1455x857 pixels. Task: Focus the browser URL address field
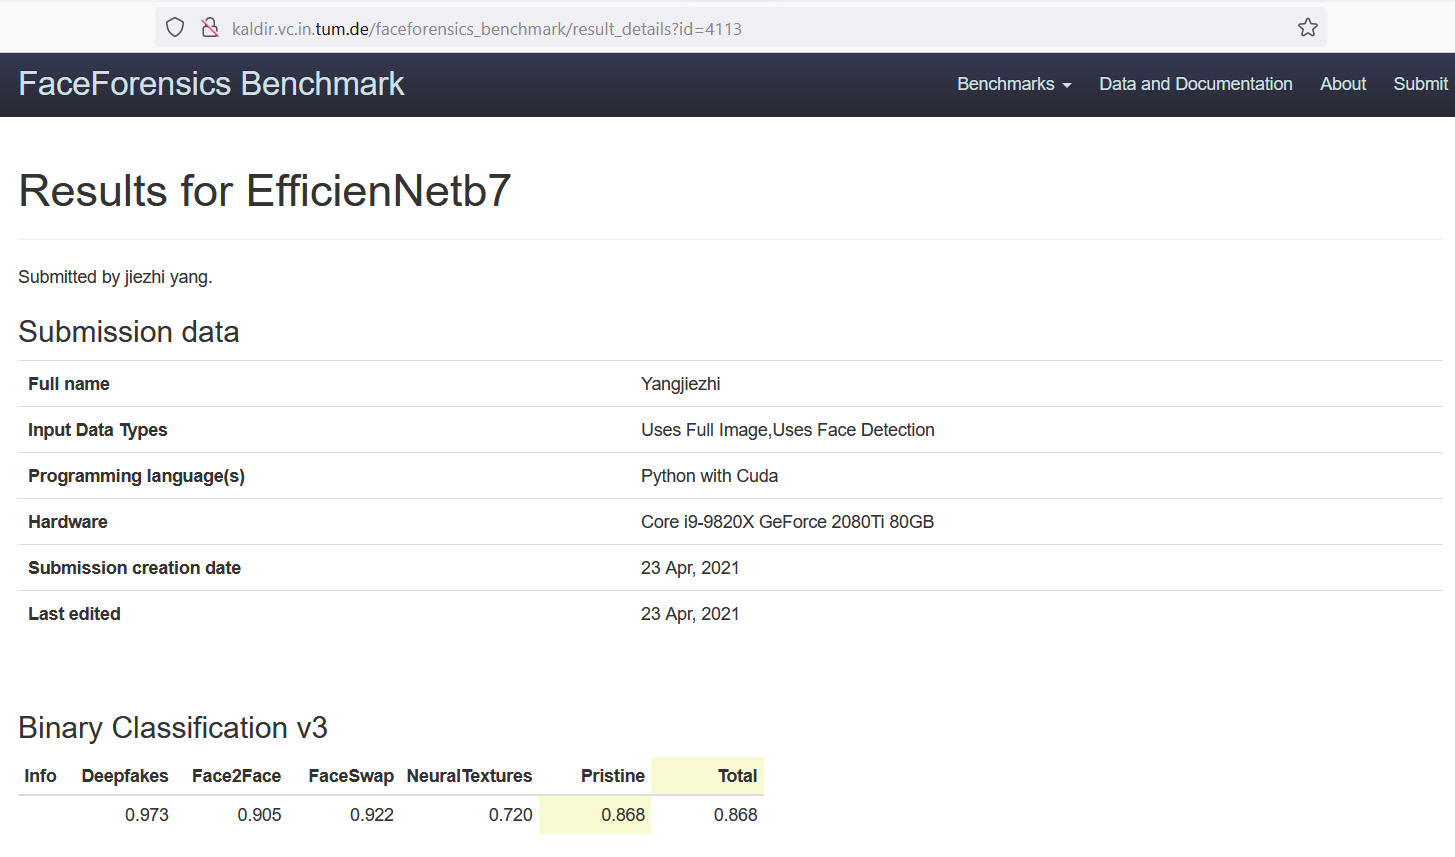coord(700,29)
